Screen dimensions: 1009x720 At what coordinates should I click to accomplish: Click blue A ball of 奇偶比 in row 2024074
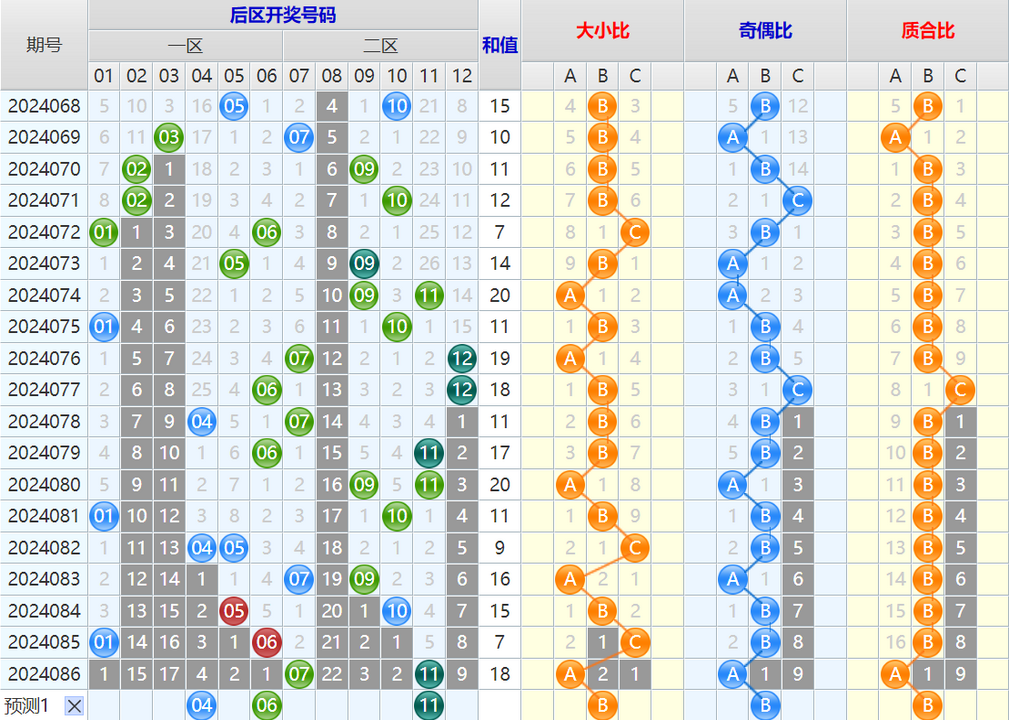point(732,295)
